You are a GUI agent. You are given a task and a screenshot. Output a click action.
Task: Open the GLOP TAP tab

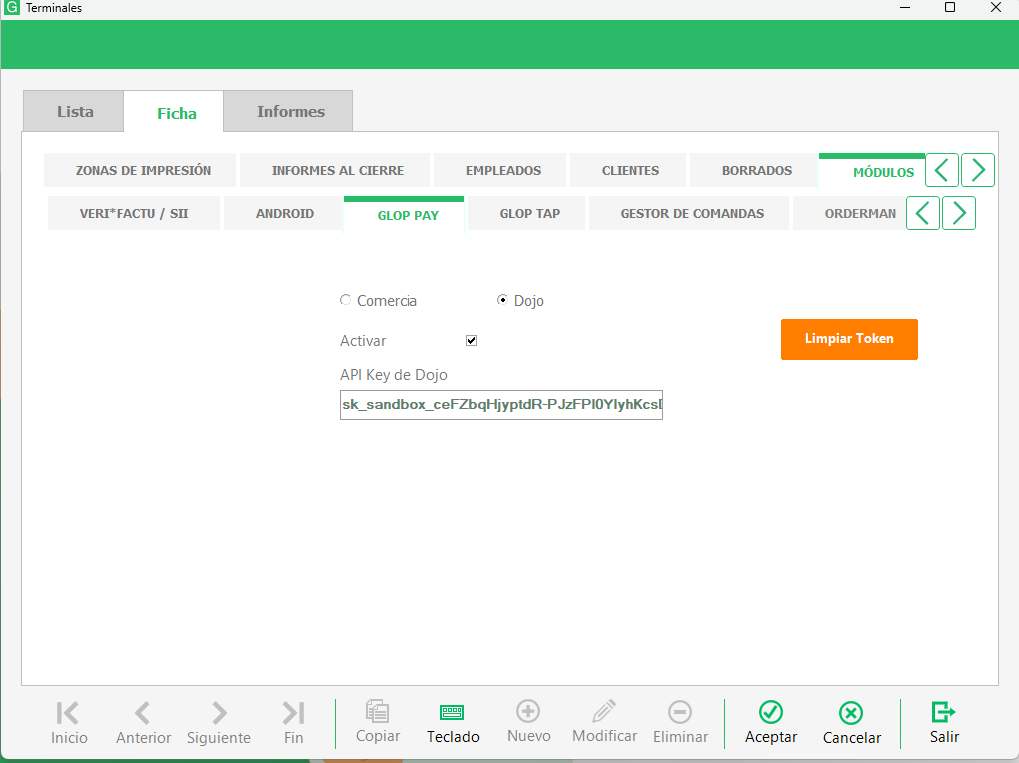pyautogui.click(x=527, y=213)
